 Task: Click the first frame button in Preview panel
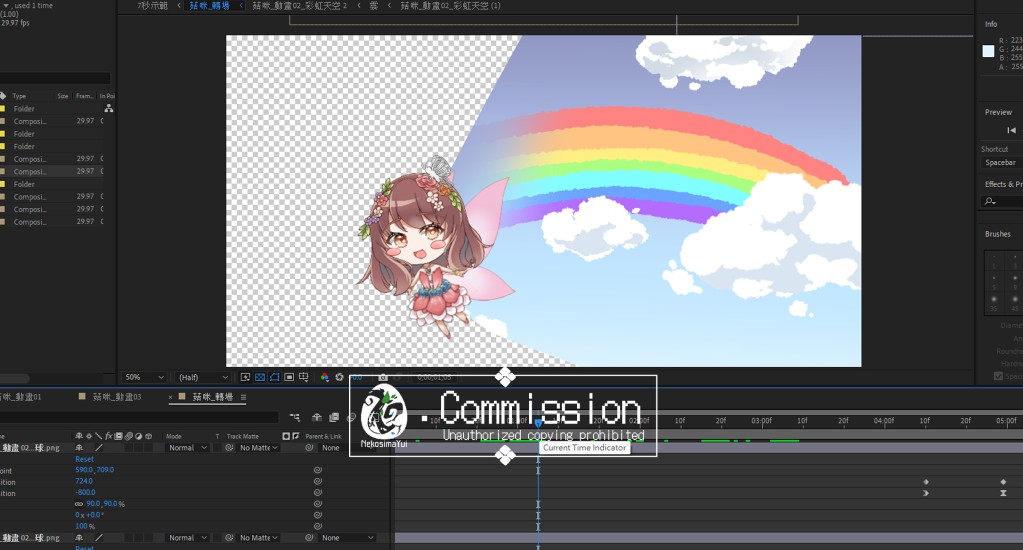click(1011, 130)
